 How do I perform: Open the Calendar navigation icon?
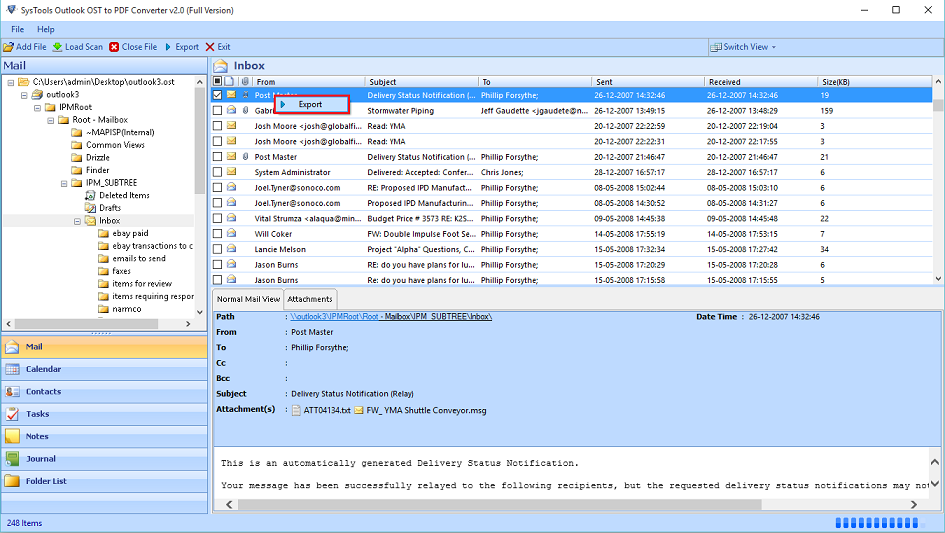click(x=12, y=370)
